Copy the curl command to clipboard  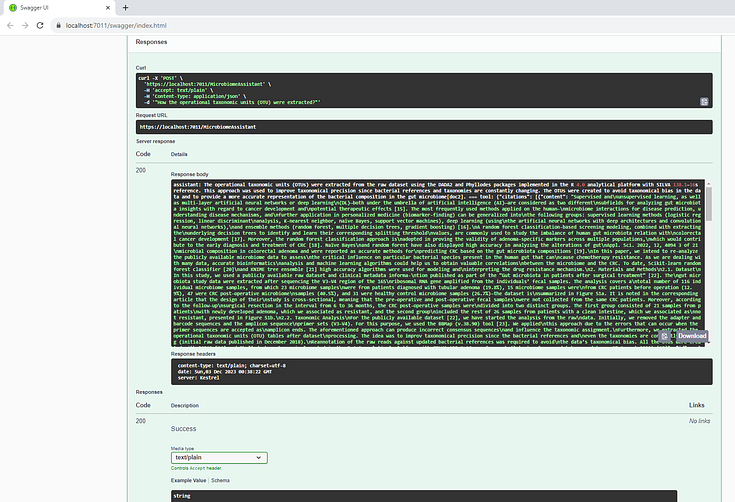point(704,101)
